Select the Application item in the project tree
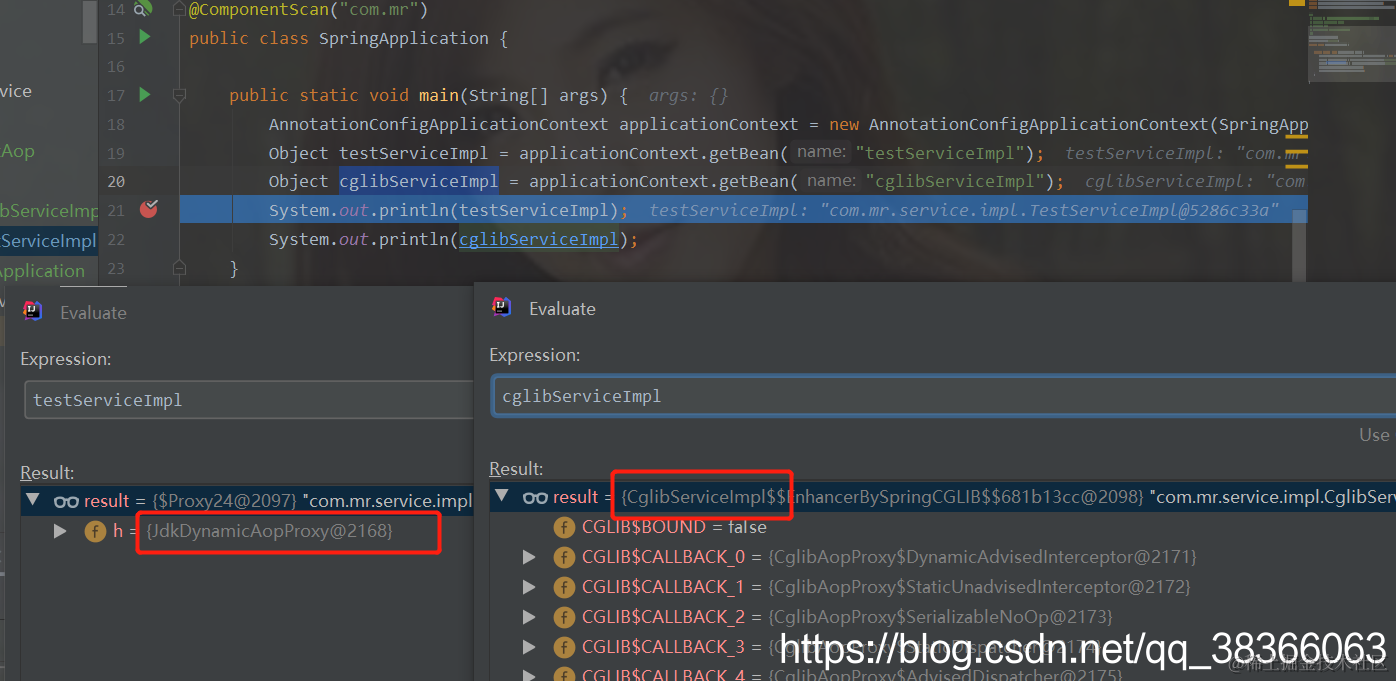The height and width of the screenshot is (681, 1396). pyautogui.click(x=43, y=271)
